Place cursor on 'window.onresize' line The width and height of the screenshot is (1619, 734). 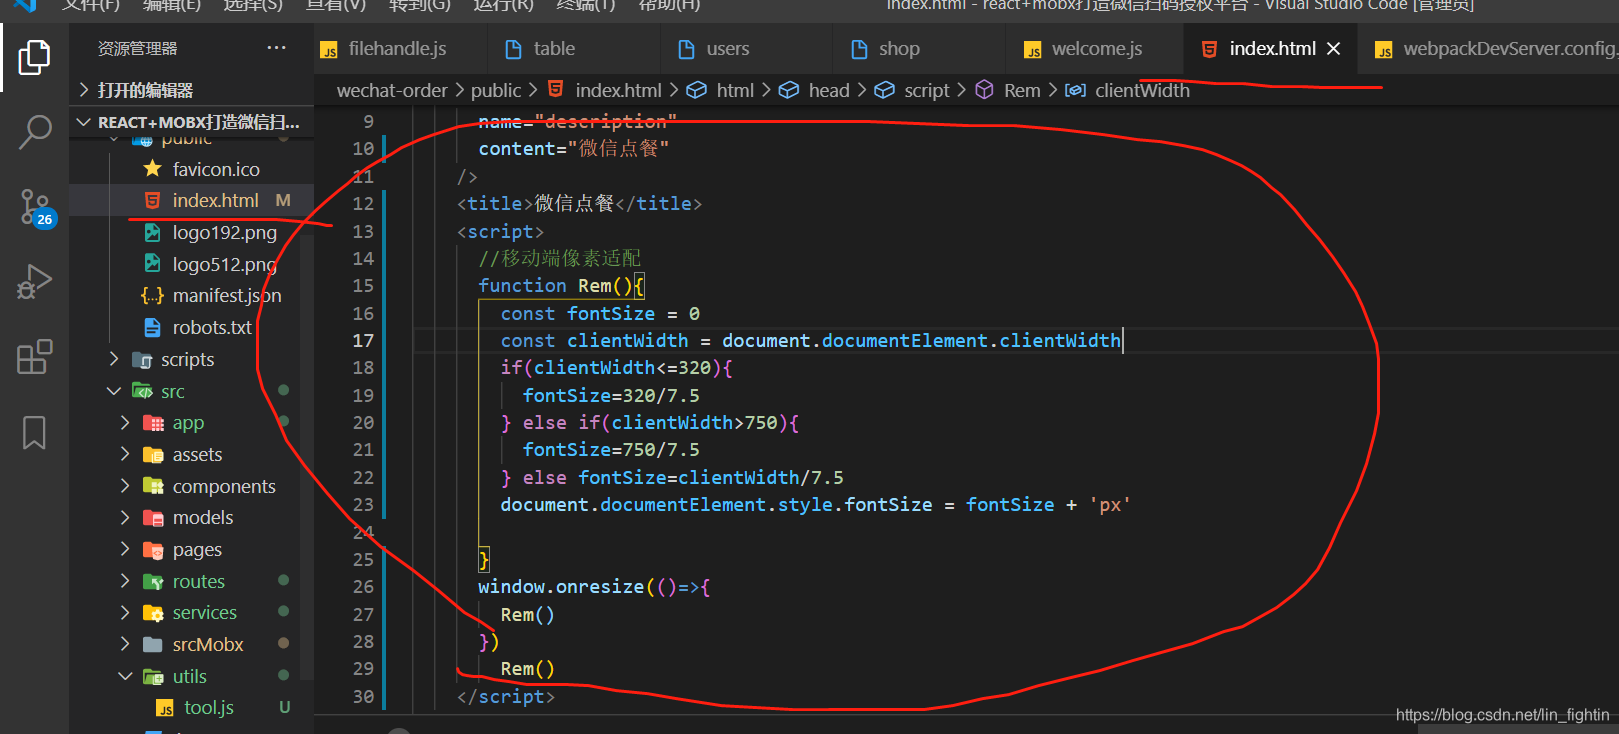click(594, 587)
